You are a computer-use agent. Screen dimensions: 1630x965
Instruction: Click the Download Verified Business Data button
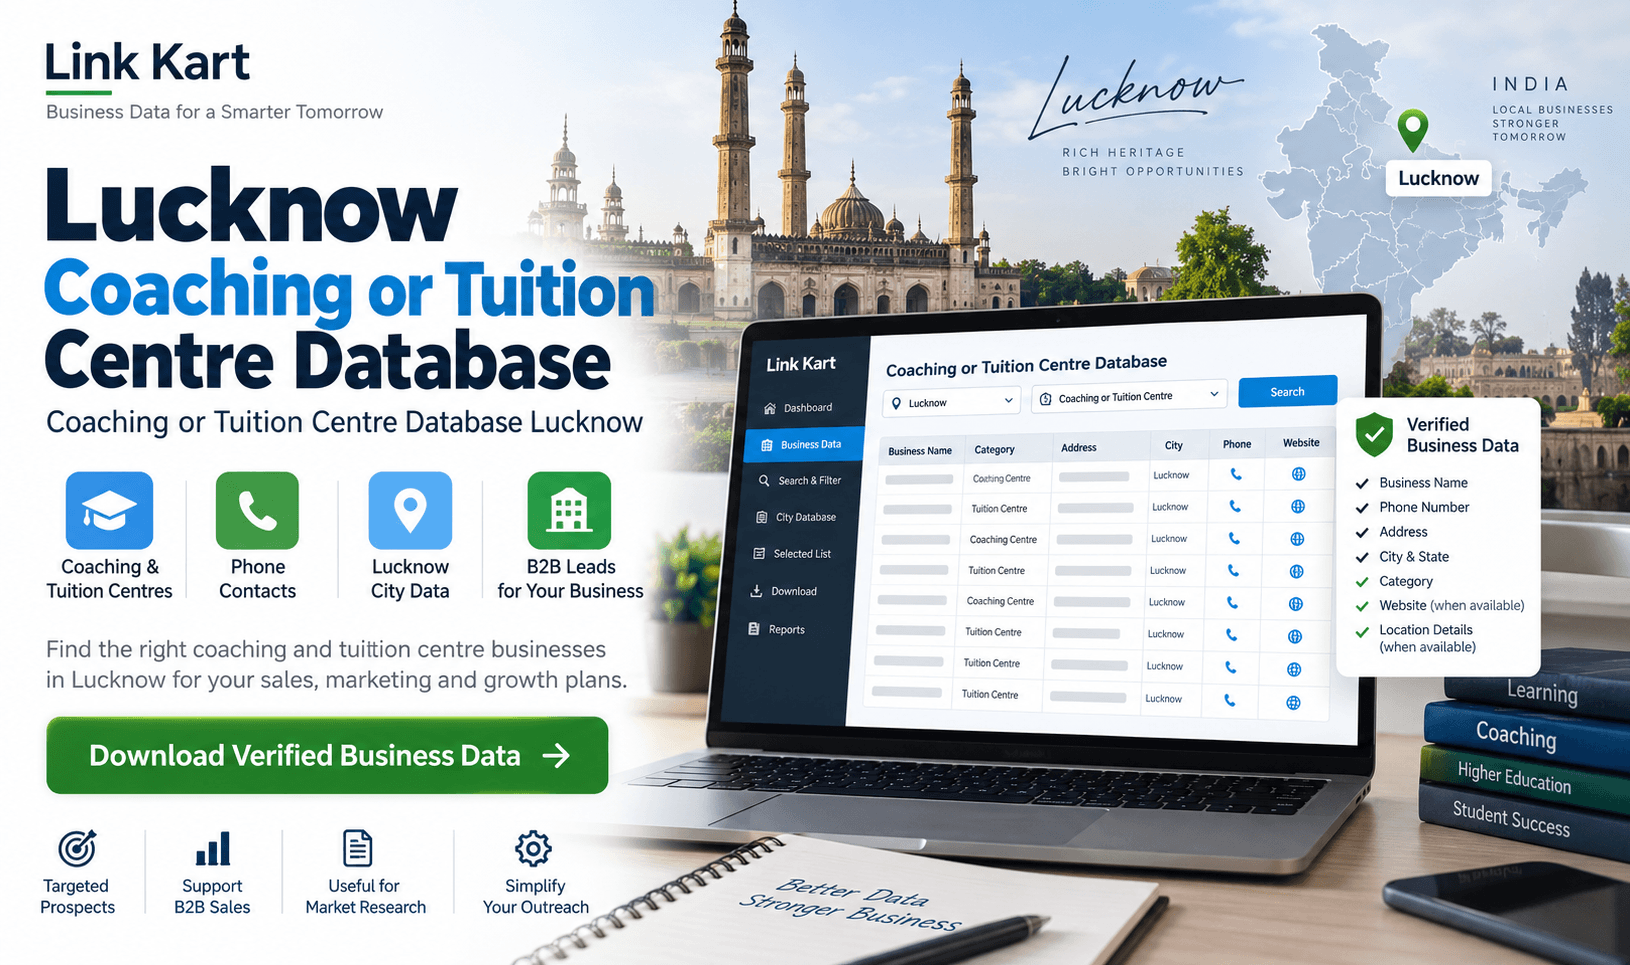[327, 755]
